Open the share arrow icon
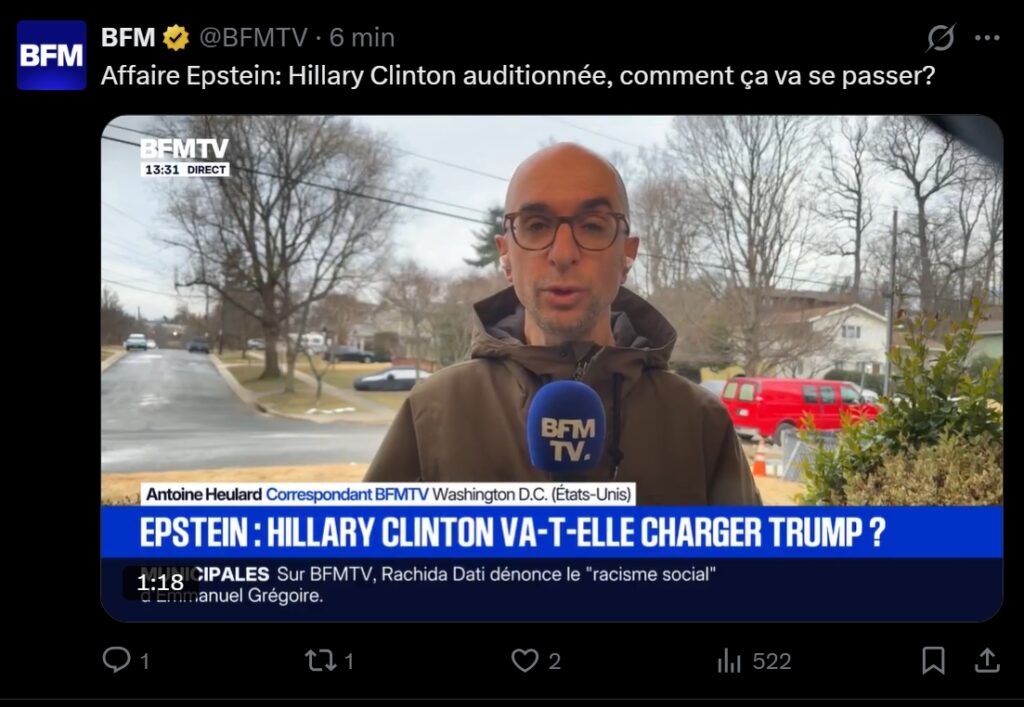The image size is (1024, 707). (987, 660)
